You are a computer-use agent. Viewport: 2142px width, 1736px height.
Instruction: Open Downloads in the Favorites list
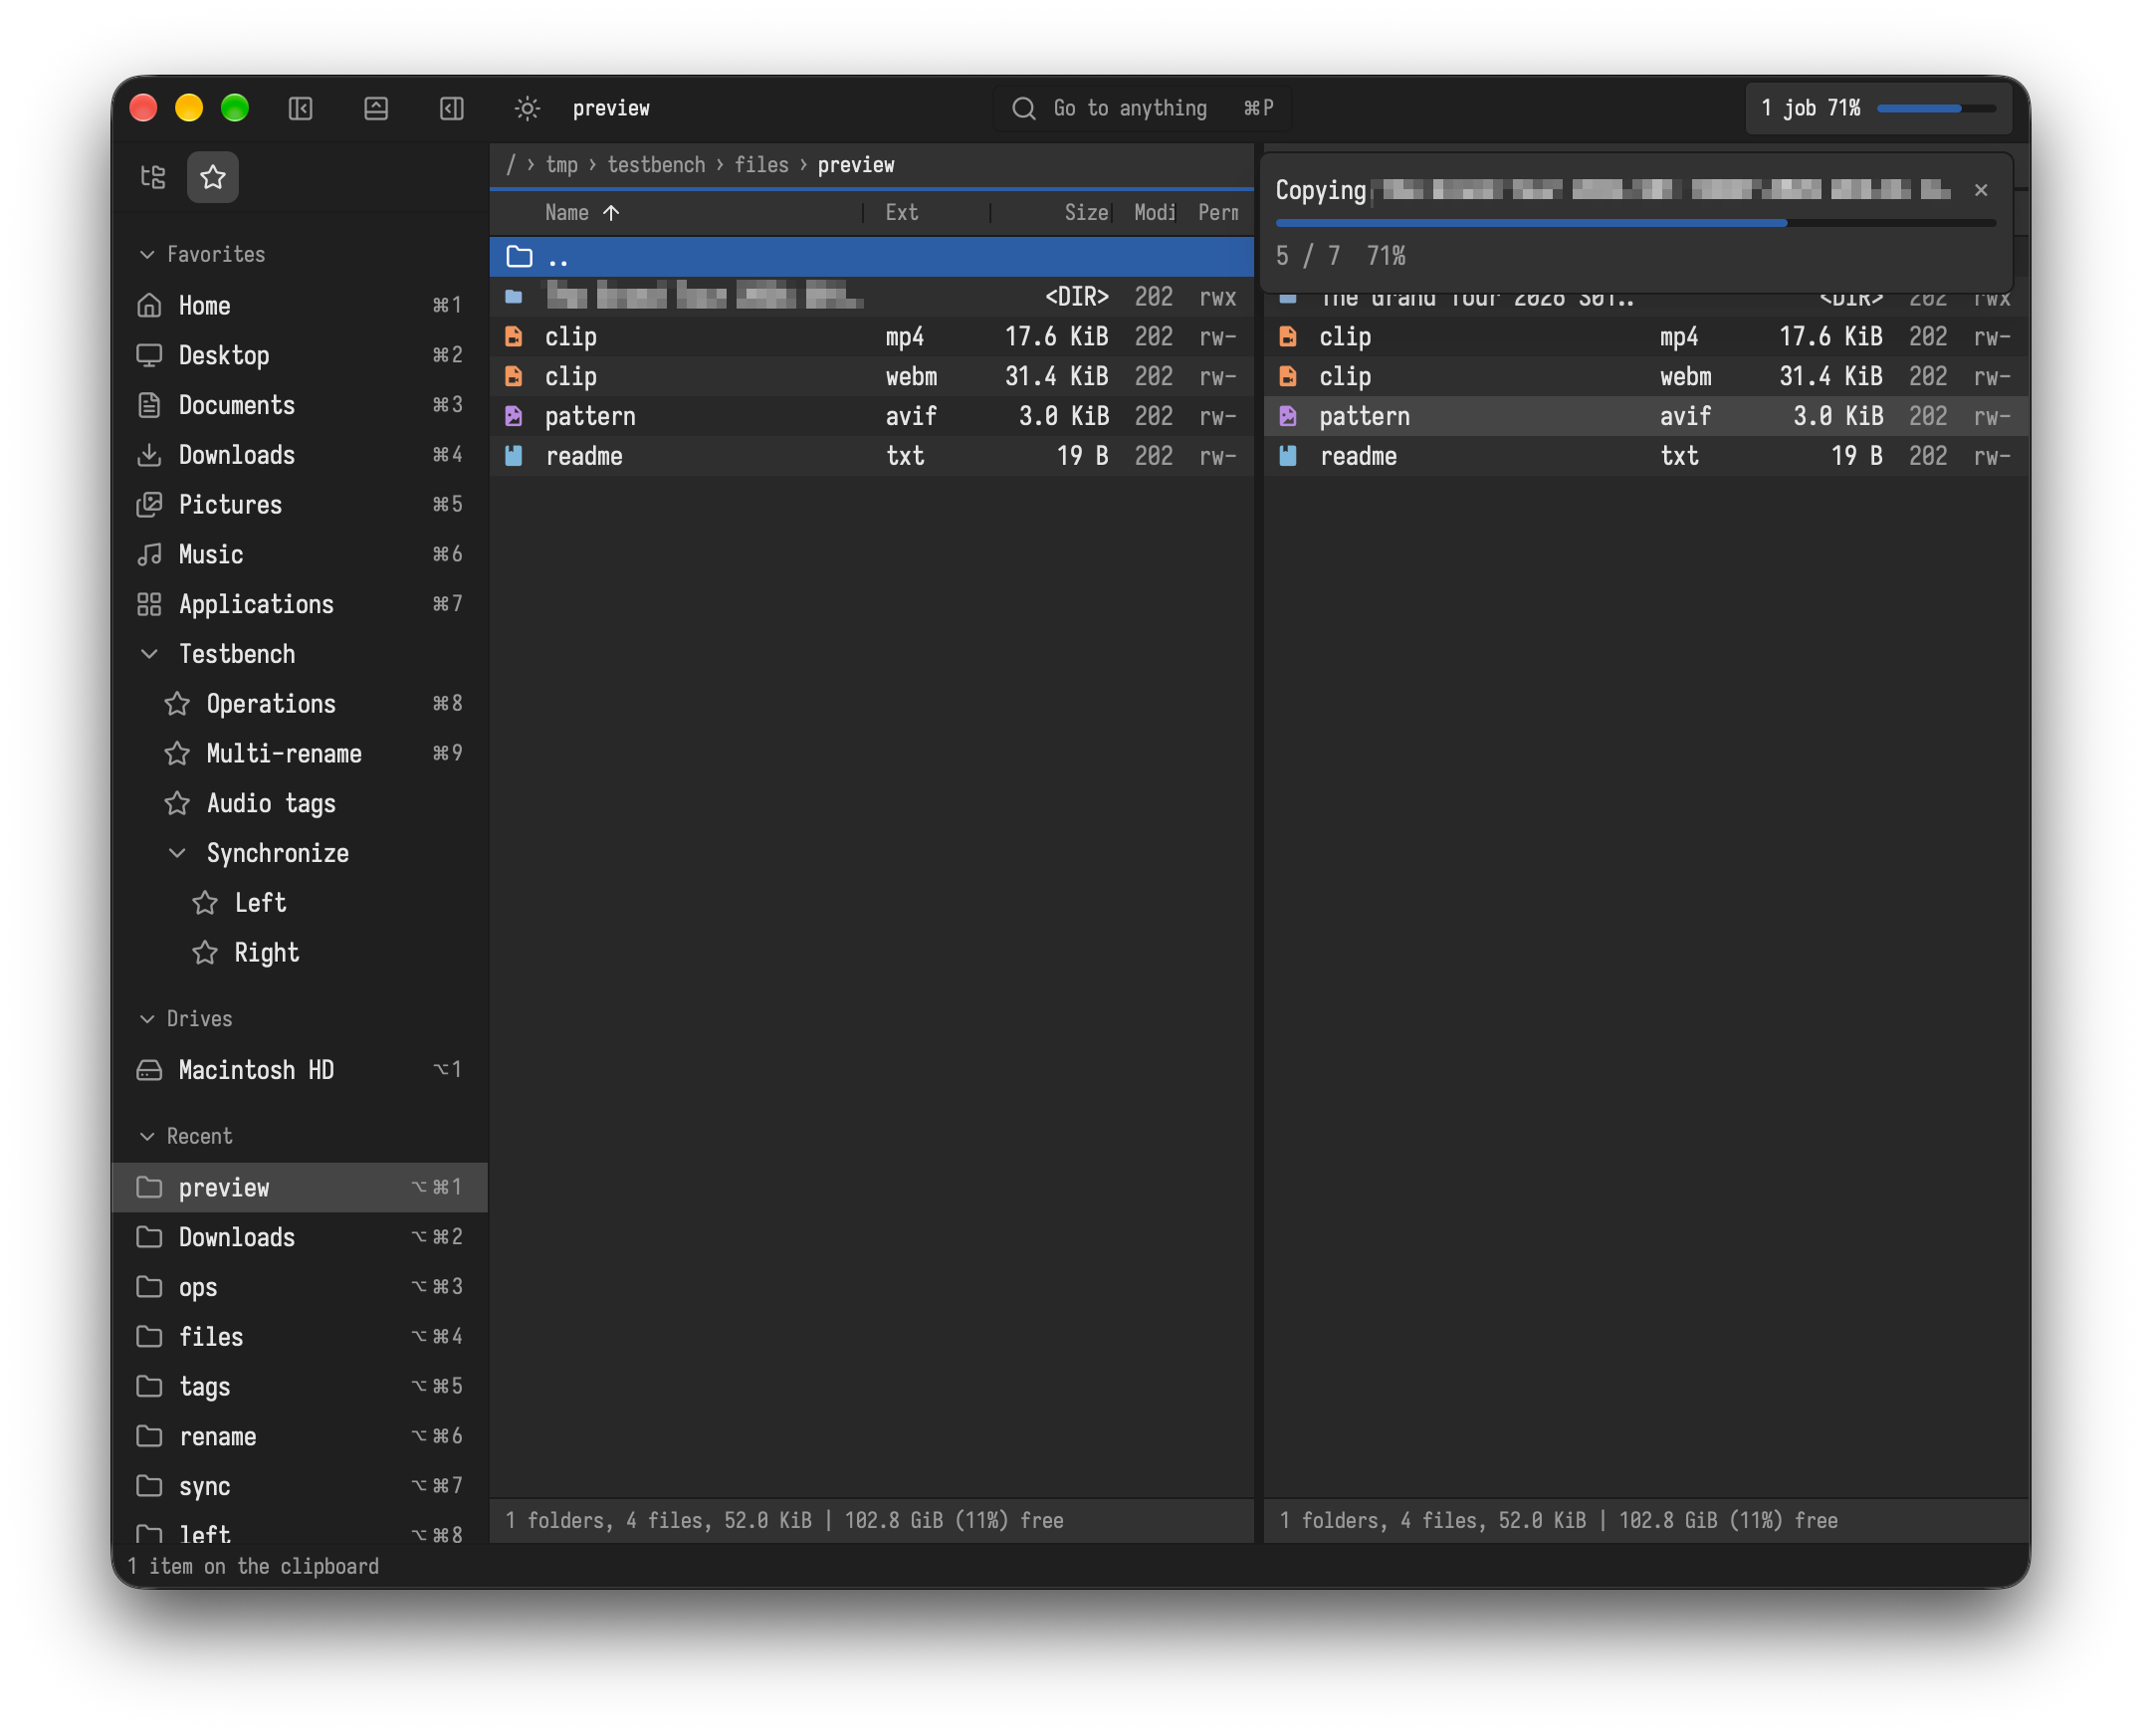click(x=300, y=455)
